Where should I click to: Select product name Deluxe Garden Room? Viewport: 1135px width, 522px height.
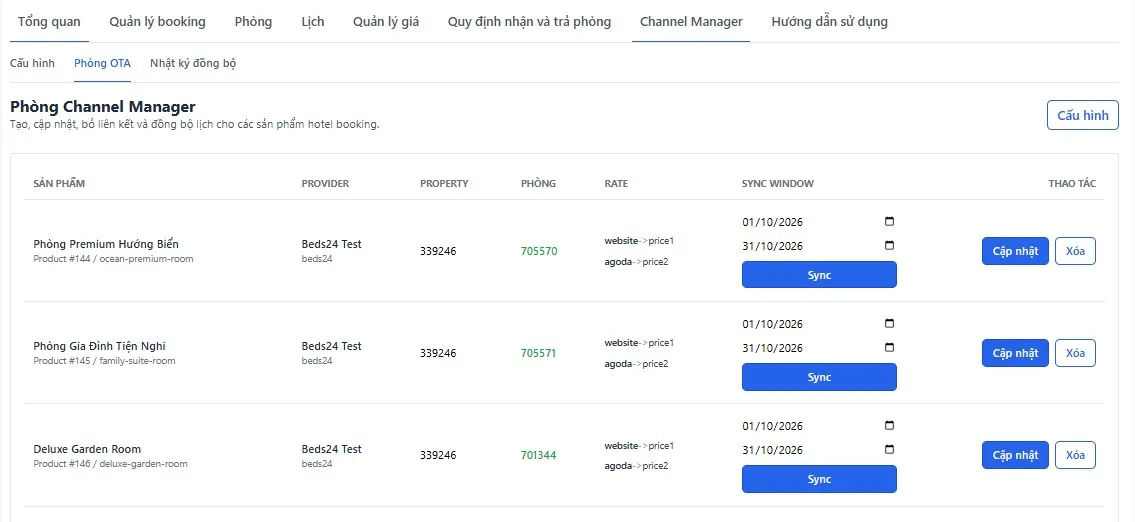tap(88, 449)
